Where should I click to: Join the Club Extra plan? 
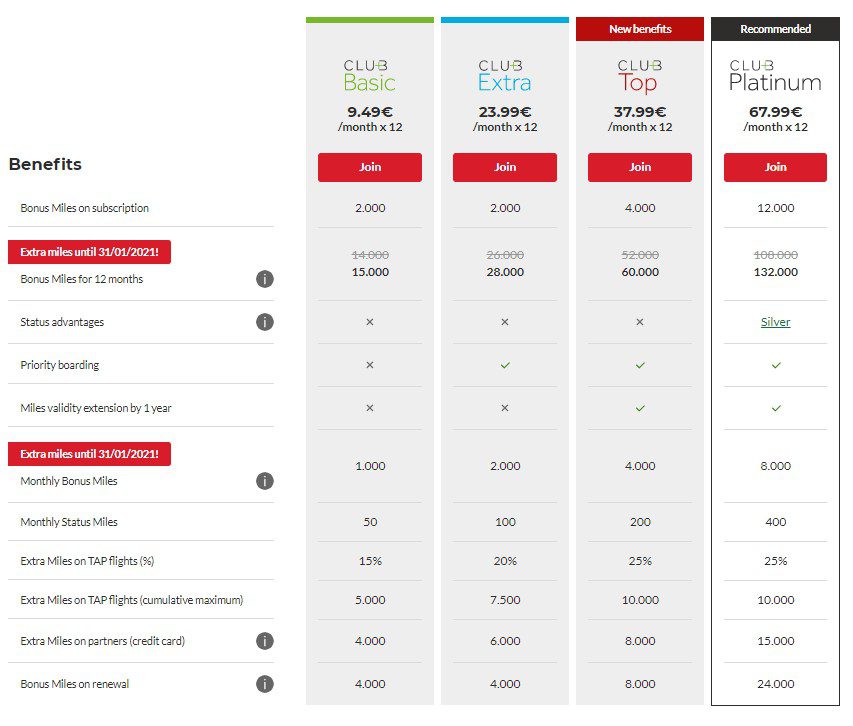pyautogui.click(x=505, y=167)
